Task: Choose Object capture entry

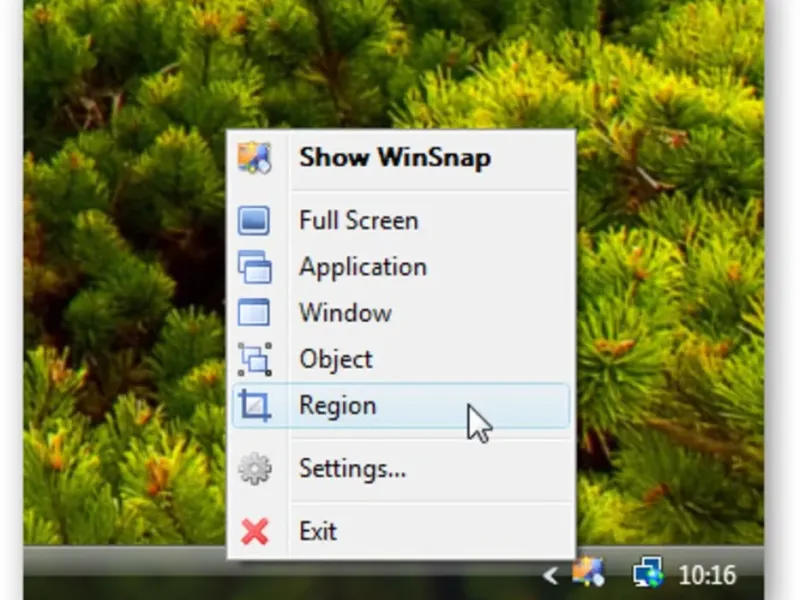Action: [401, 359]
